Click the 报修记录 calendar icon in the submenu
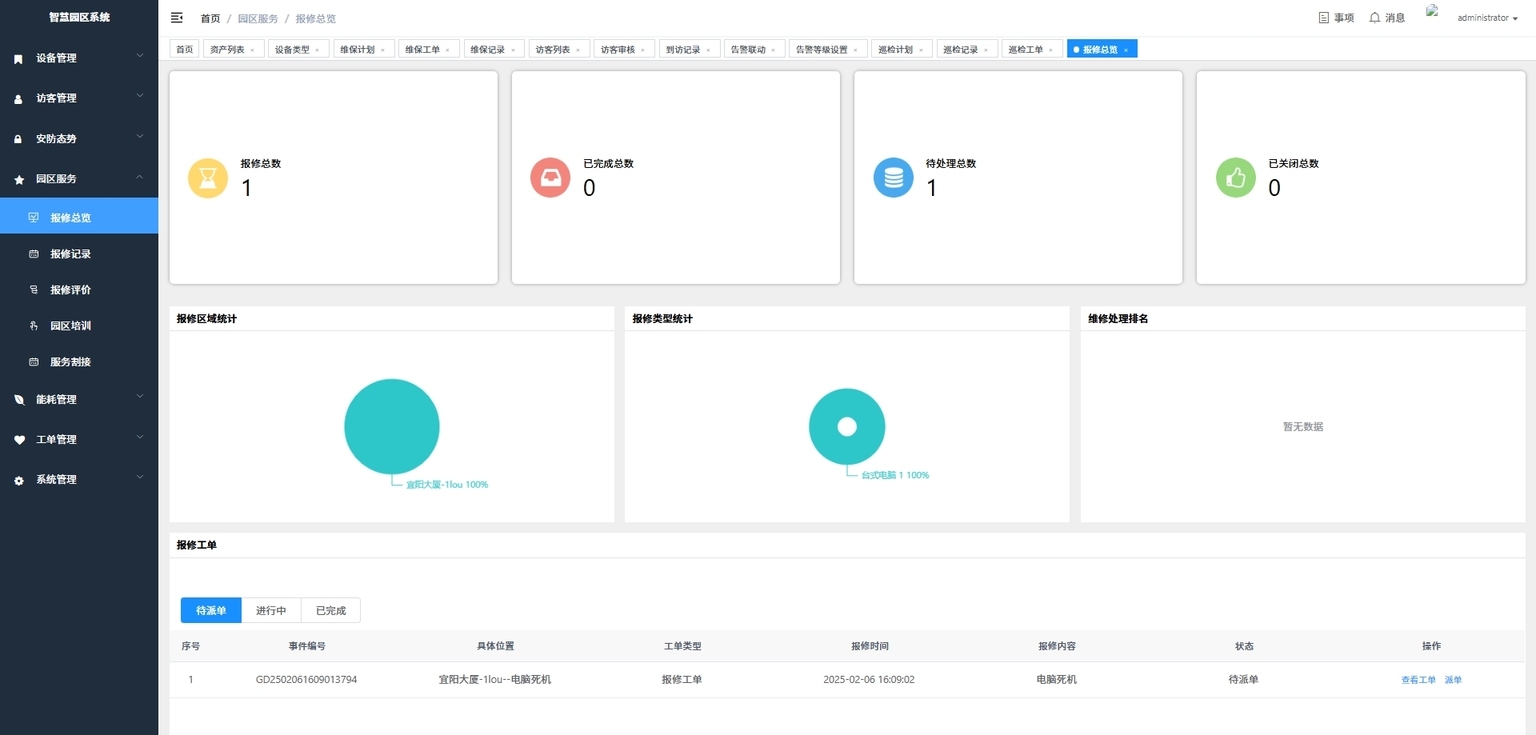 click(x=34, y=254)
